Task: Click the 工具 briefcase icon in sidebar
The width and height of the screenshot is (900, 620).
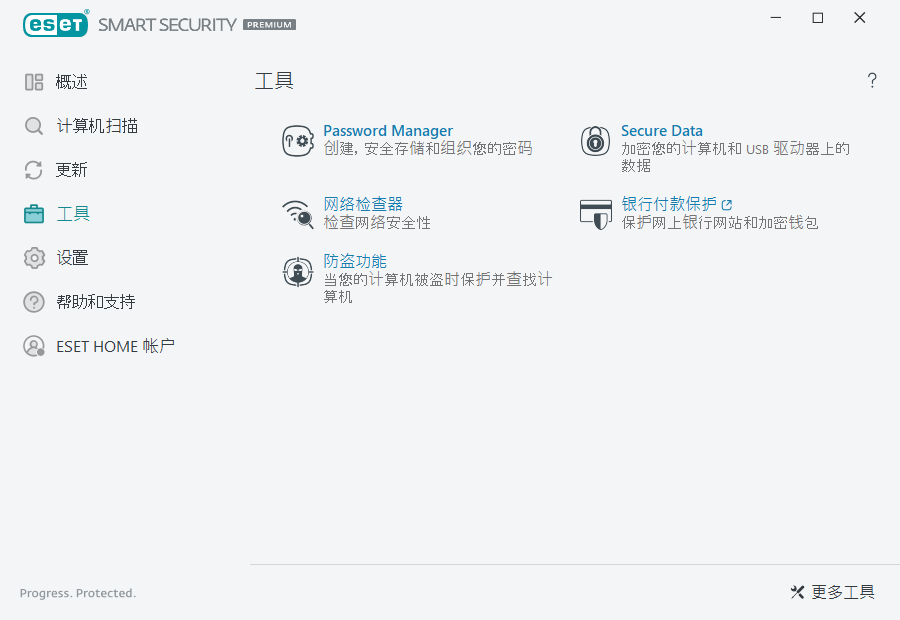Action: tap(33, 213)
